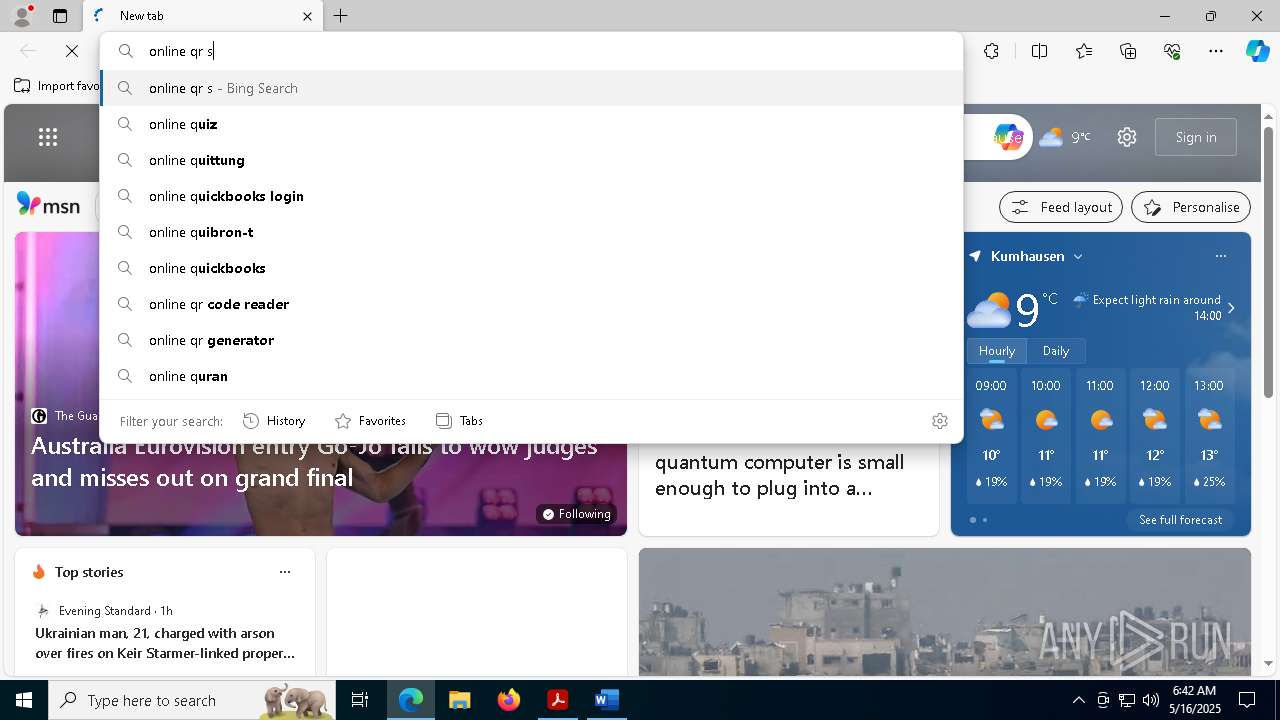Image resolution: width=1280 pixels, height=720 pixels.
Task: Launch Firefox from taskbar
Action: 509,700
